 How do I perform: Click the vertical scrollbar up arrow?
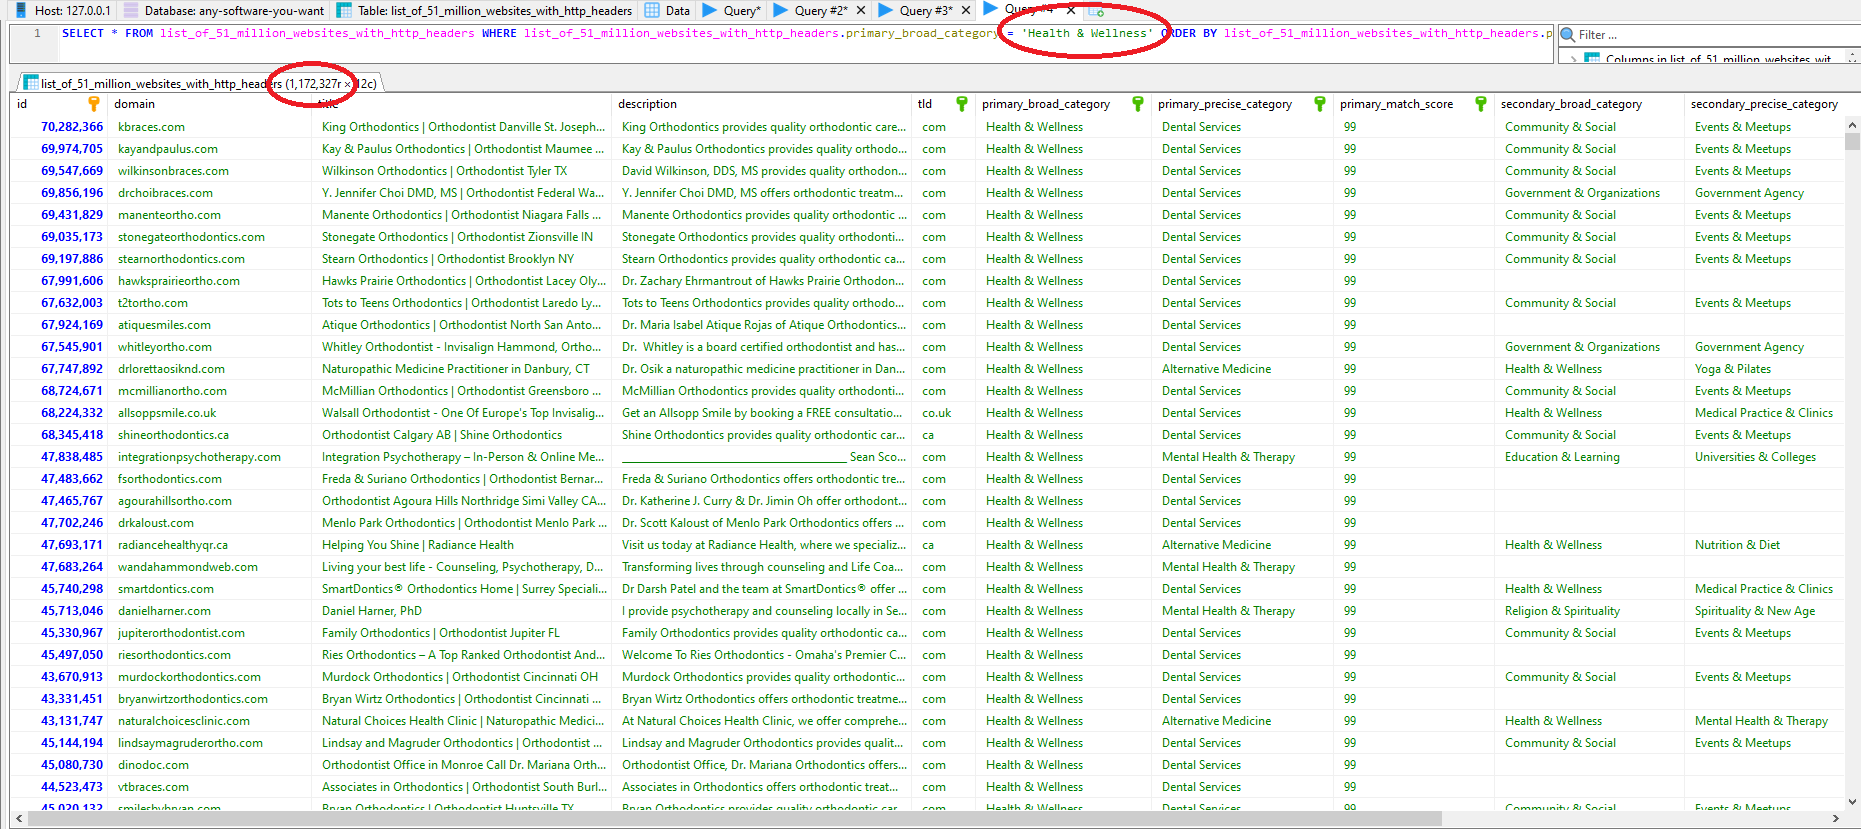point(1852,125)
